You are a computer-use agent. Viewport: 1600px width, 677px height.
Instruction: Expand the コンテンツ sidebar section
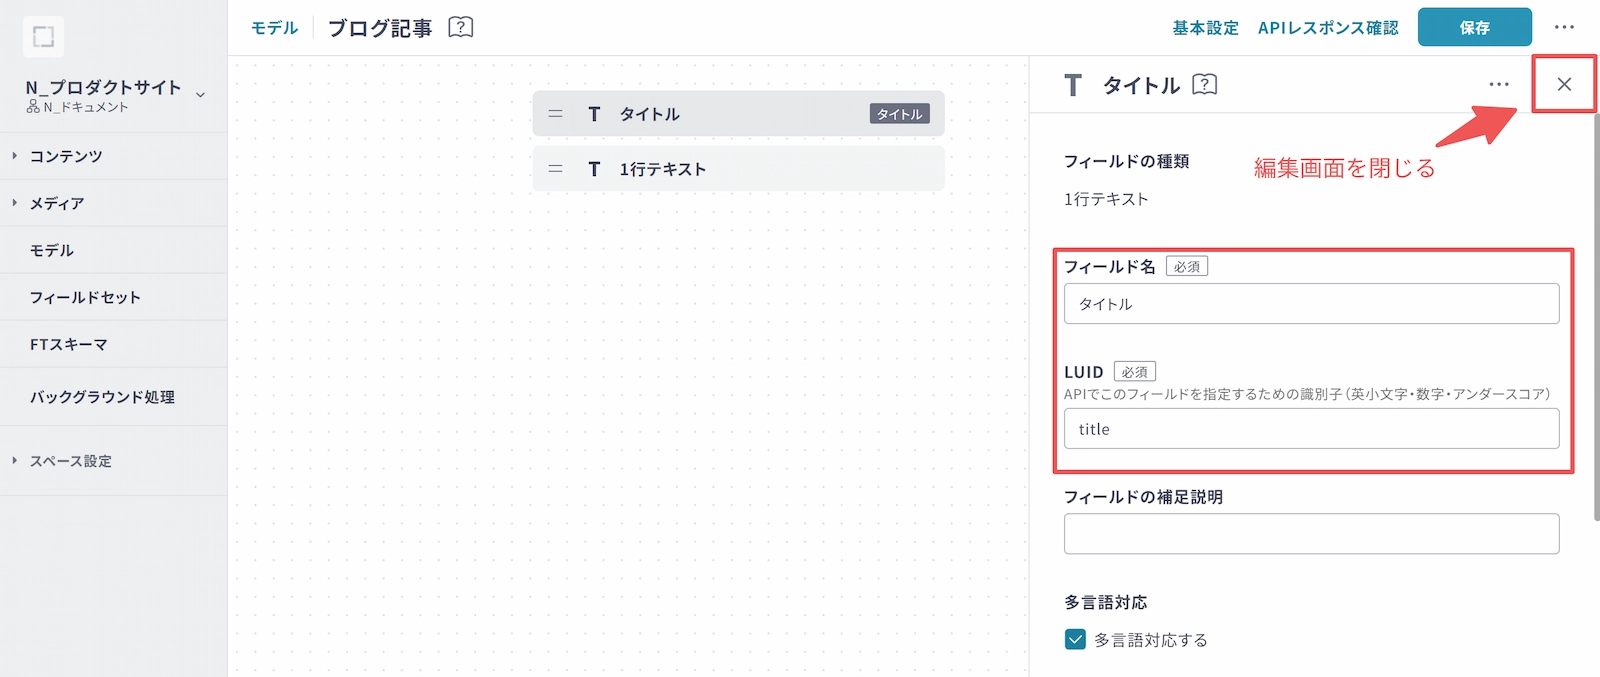click(15, 156)
